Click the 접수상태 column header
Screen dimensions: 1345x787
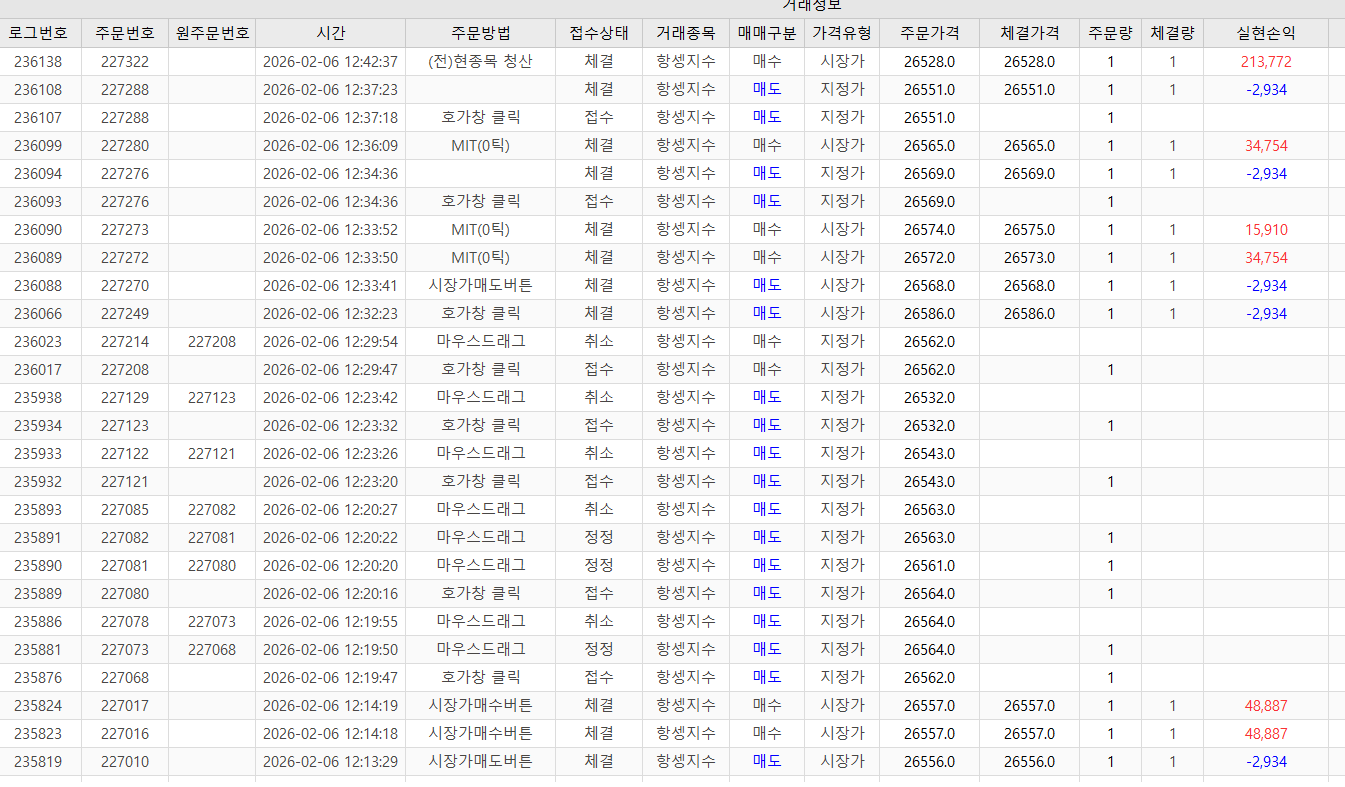[598, 33]
